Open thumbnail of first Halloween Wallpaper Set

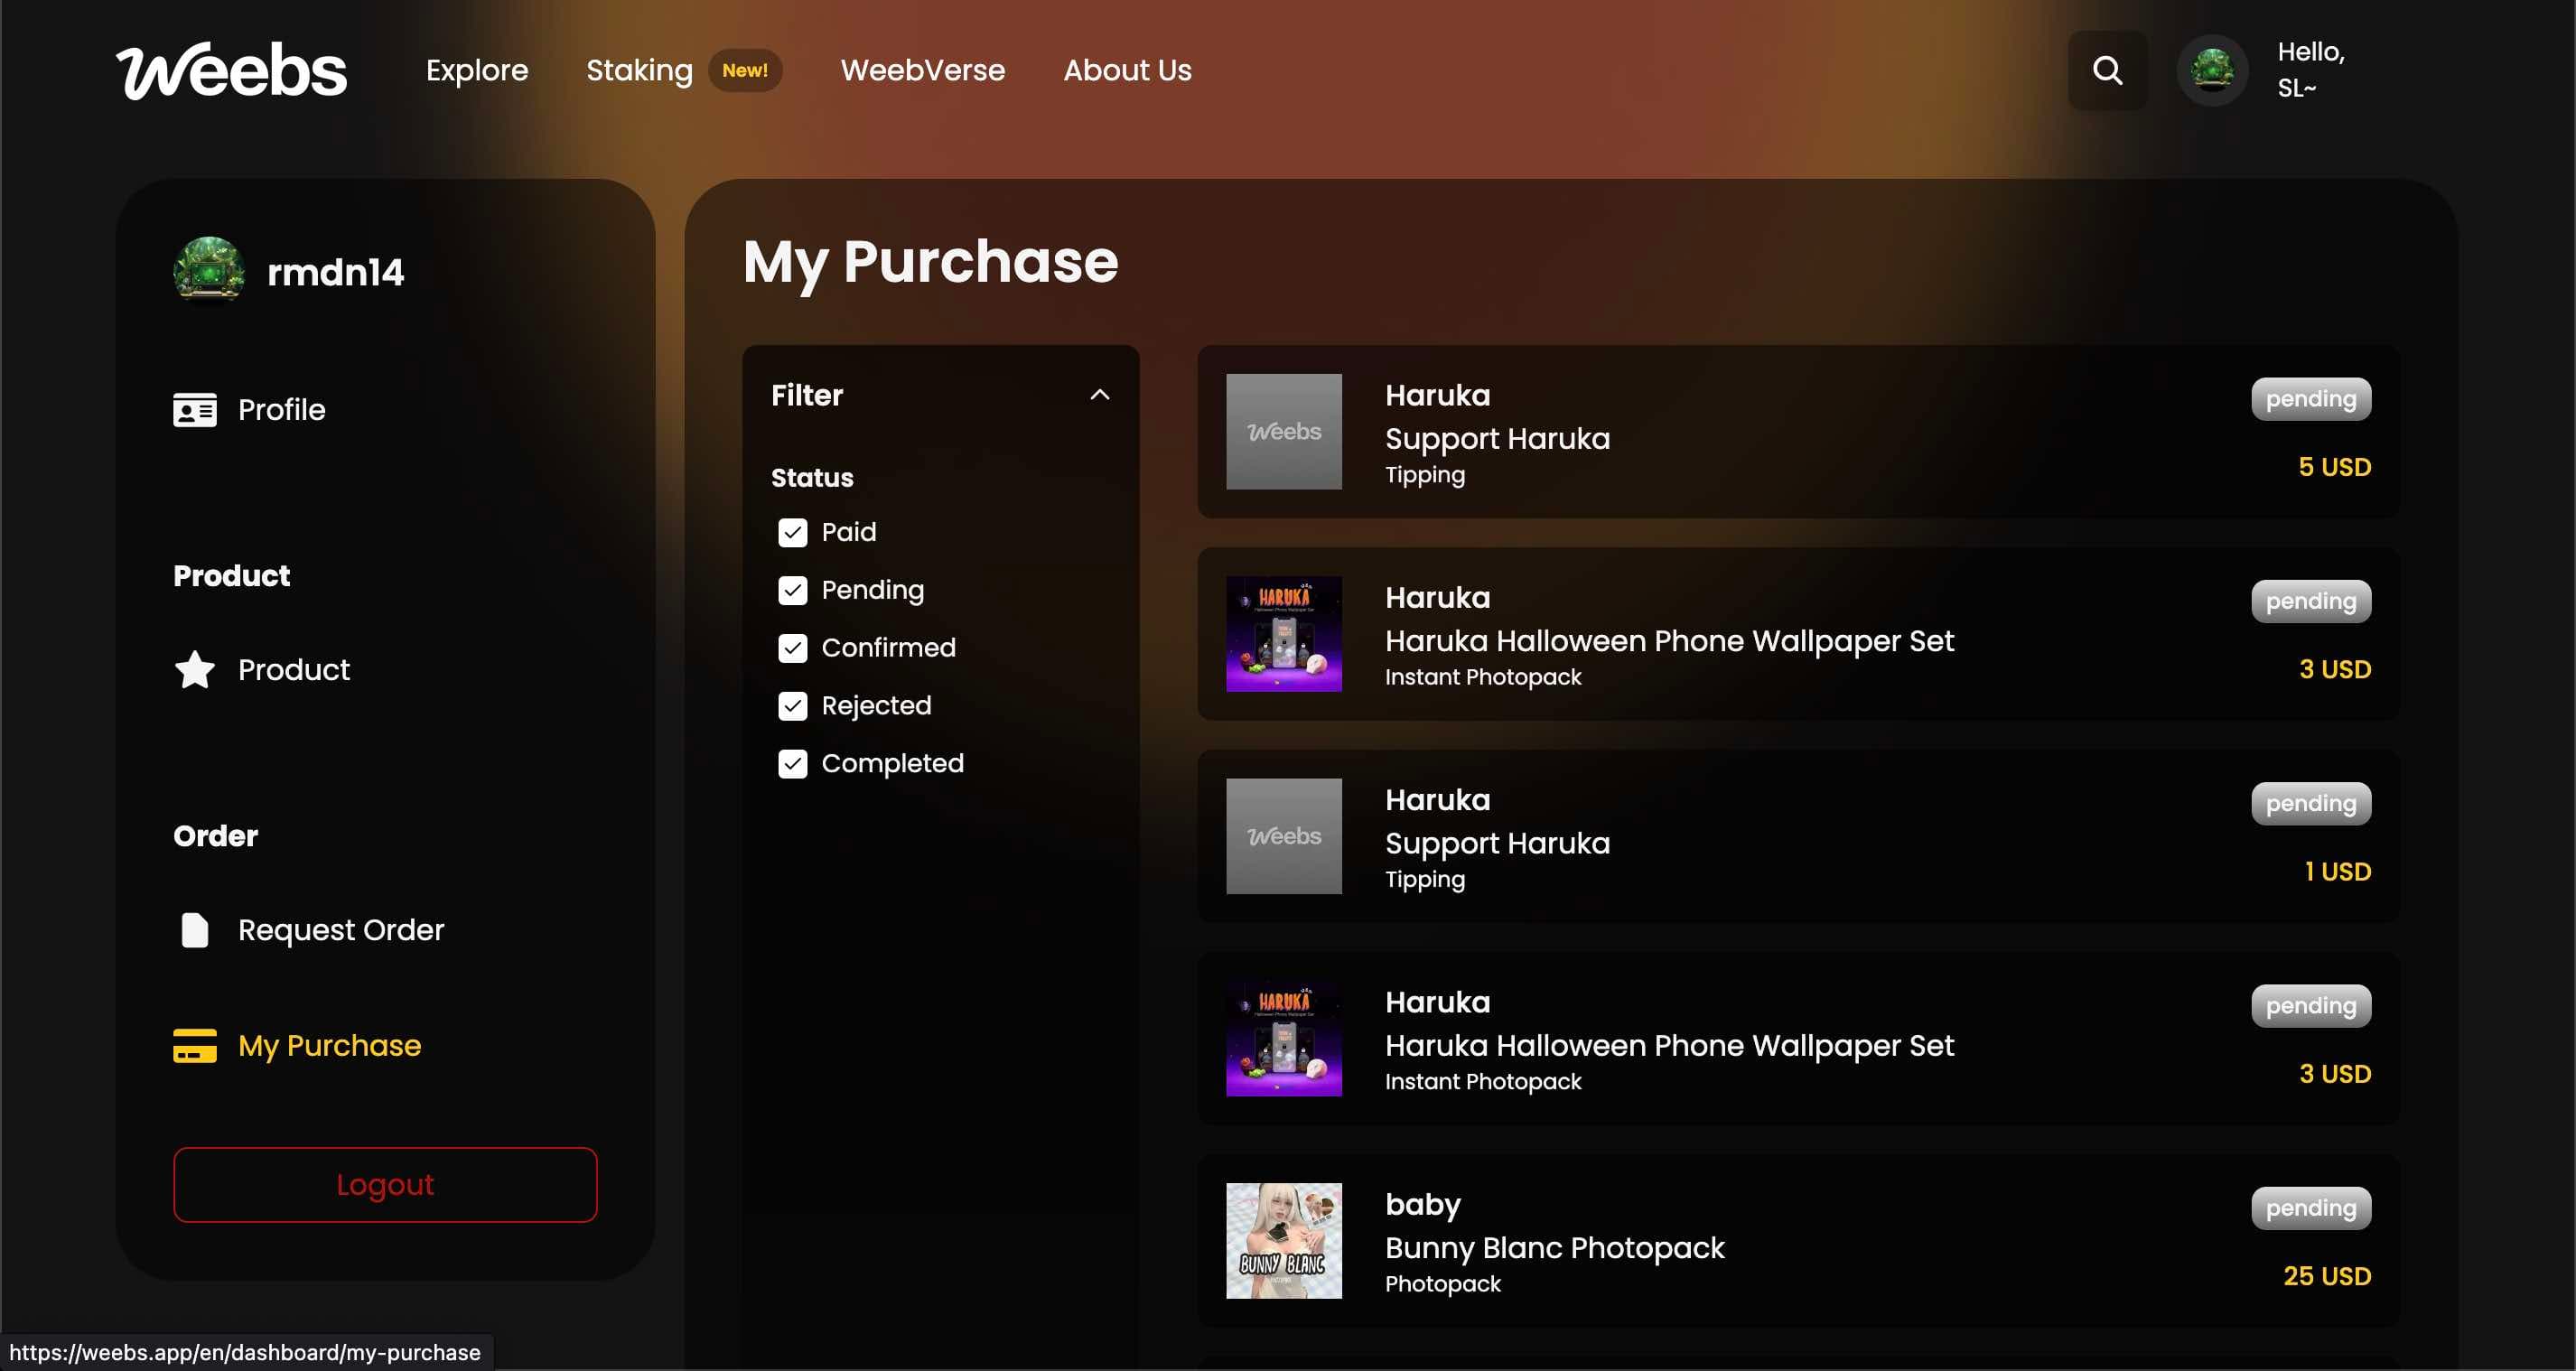pyautogui.click(x=1284, y=634)
